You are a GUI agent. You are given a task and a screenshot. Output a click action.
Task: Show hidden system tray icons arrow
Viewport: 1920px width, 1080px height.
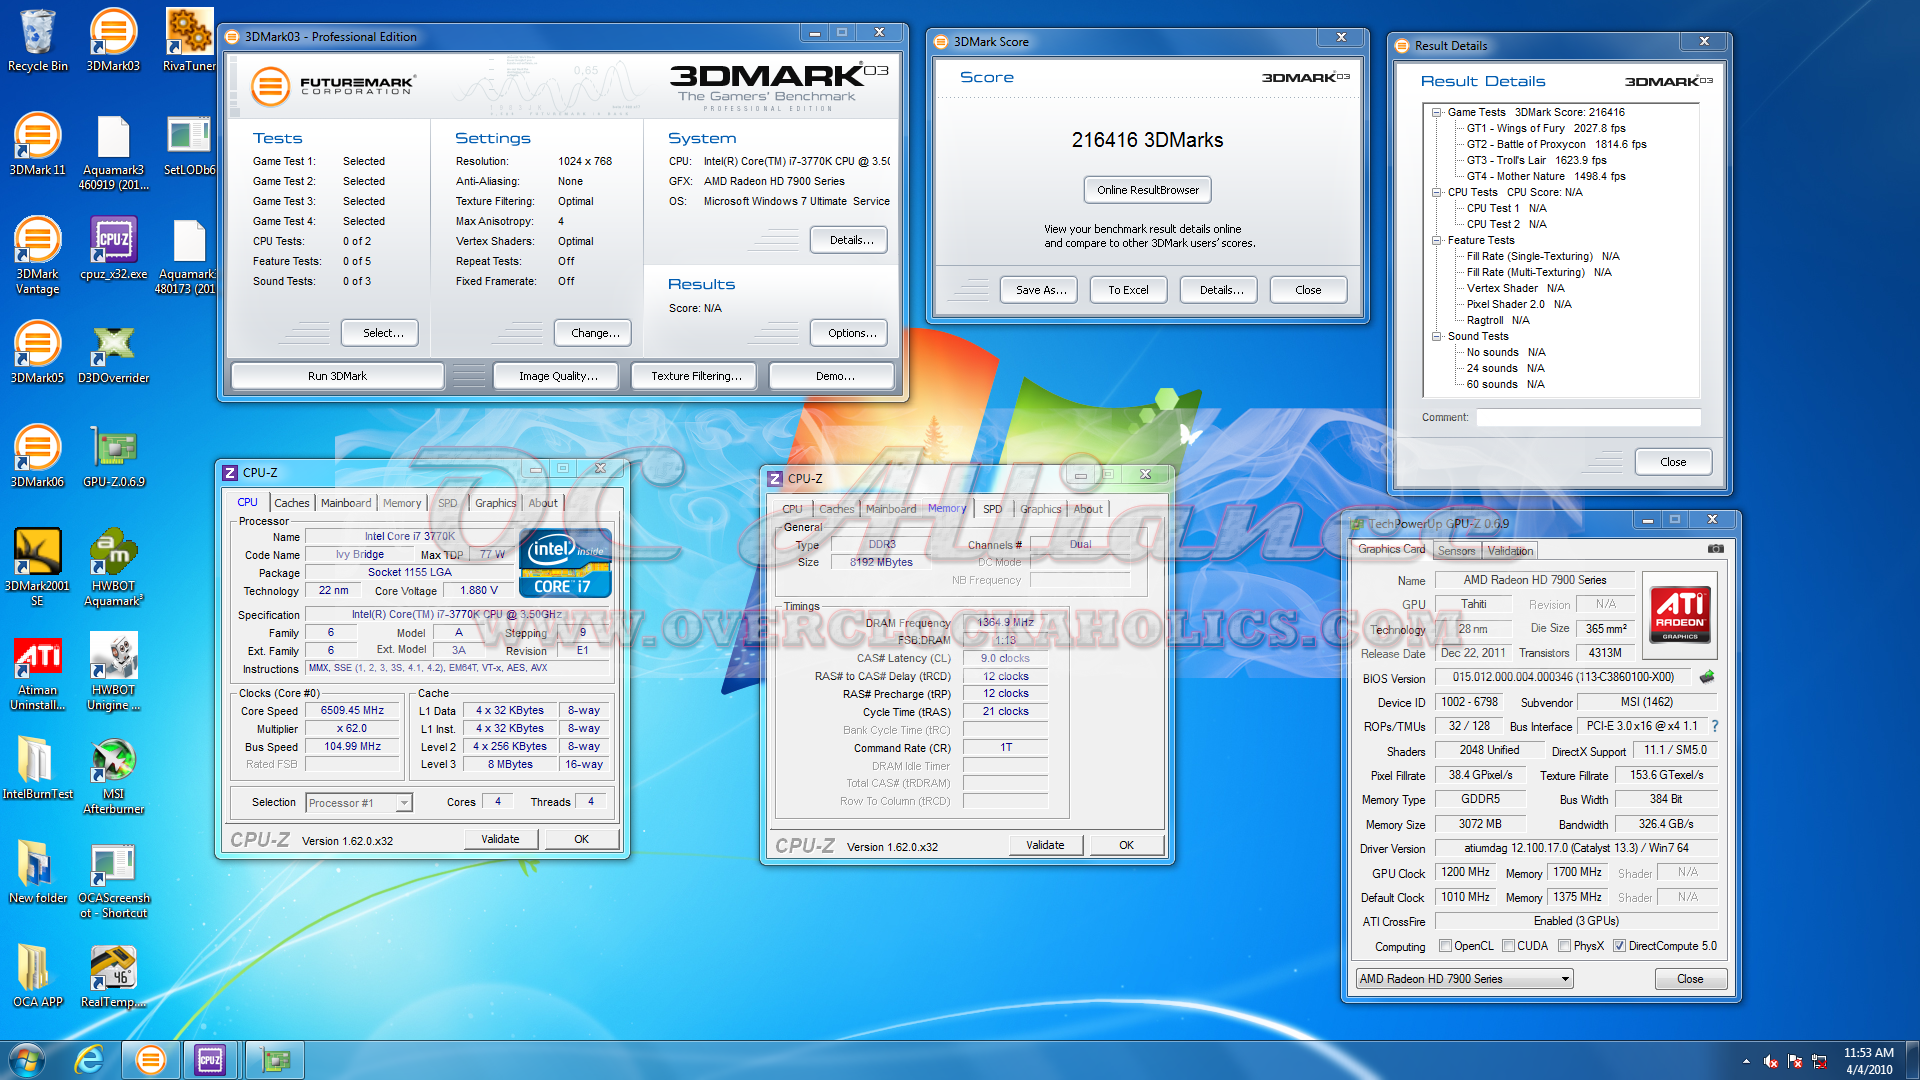coord(1746,1061)
